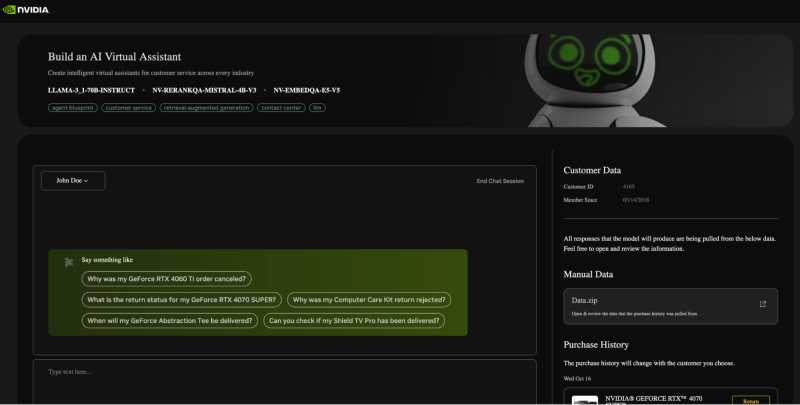
Task: Open the John Doe customer dropdown
Action: [73, 181]
